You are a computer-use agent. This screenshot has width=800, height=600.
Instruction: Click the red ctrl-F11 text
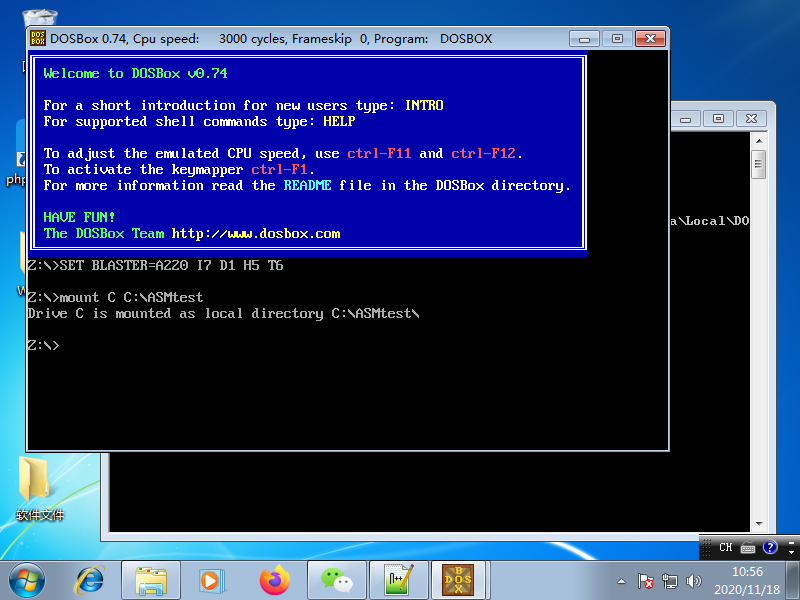pyautogui.click(x=379, y=154)
